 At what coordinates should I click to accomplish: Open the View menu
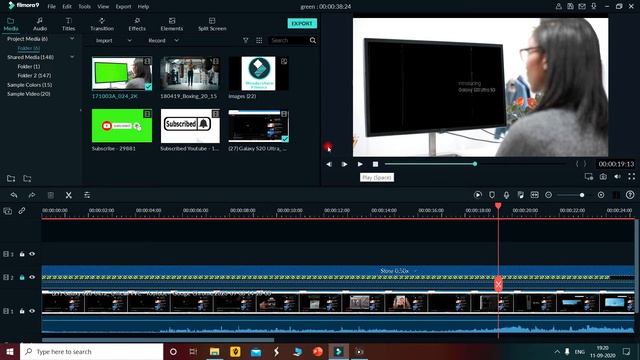103,7
